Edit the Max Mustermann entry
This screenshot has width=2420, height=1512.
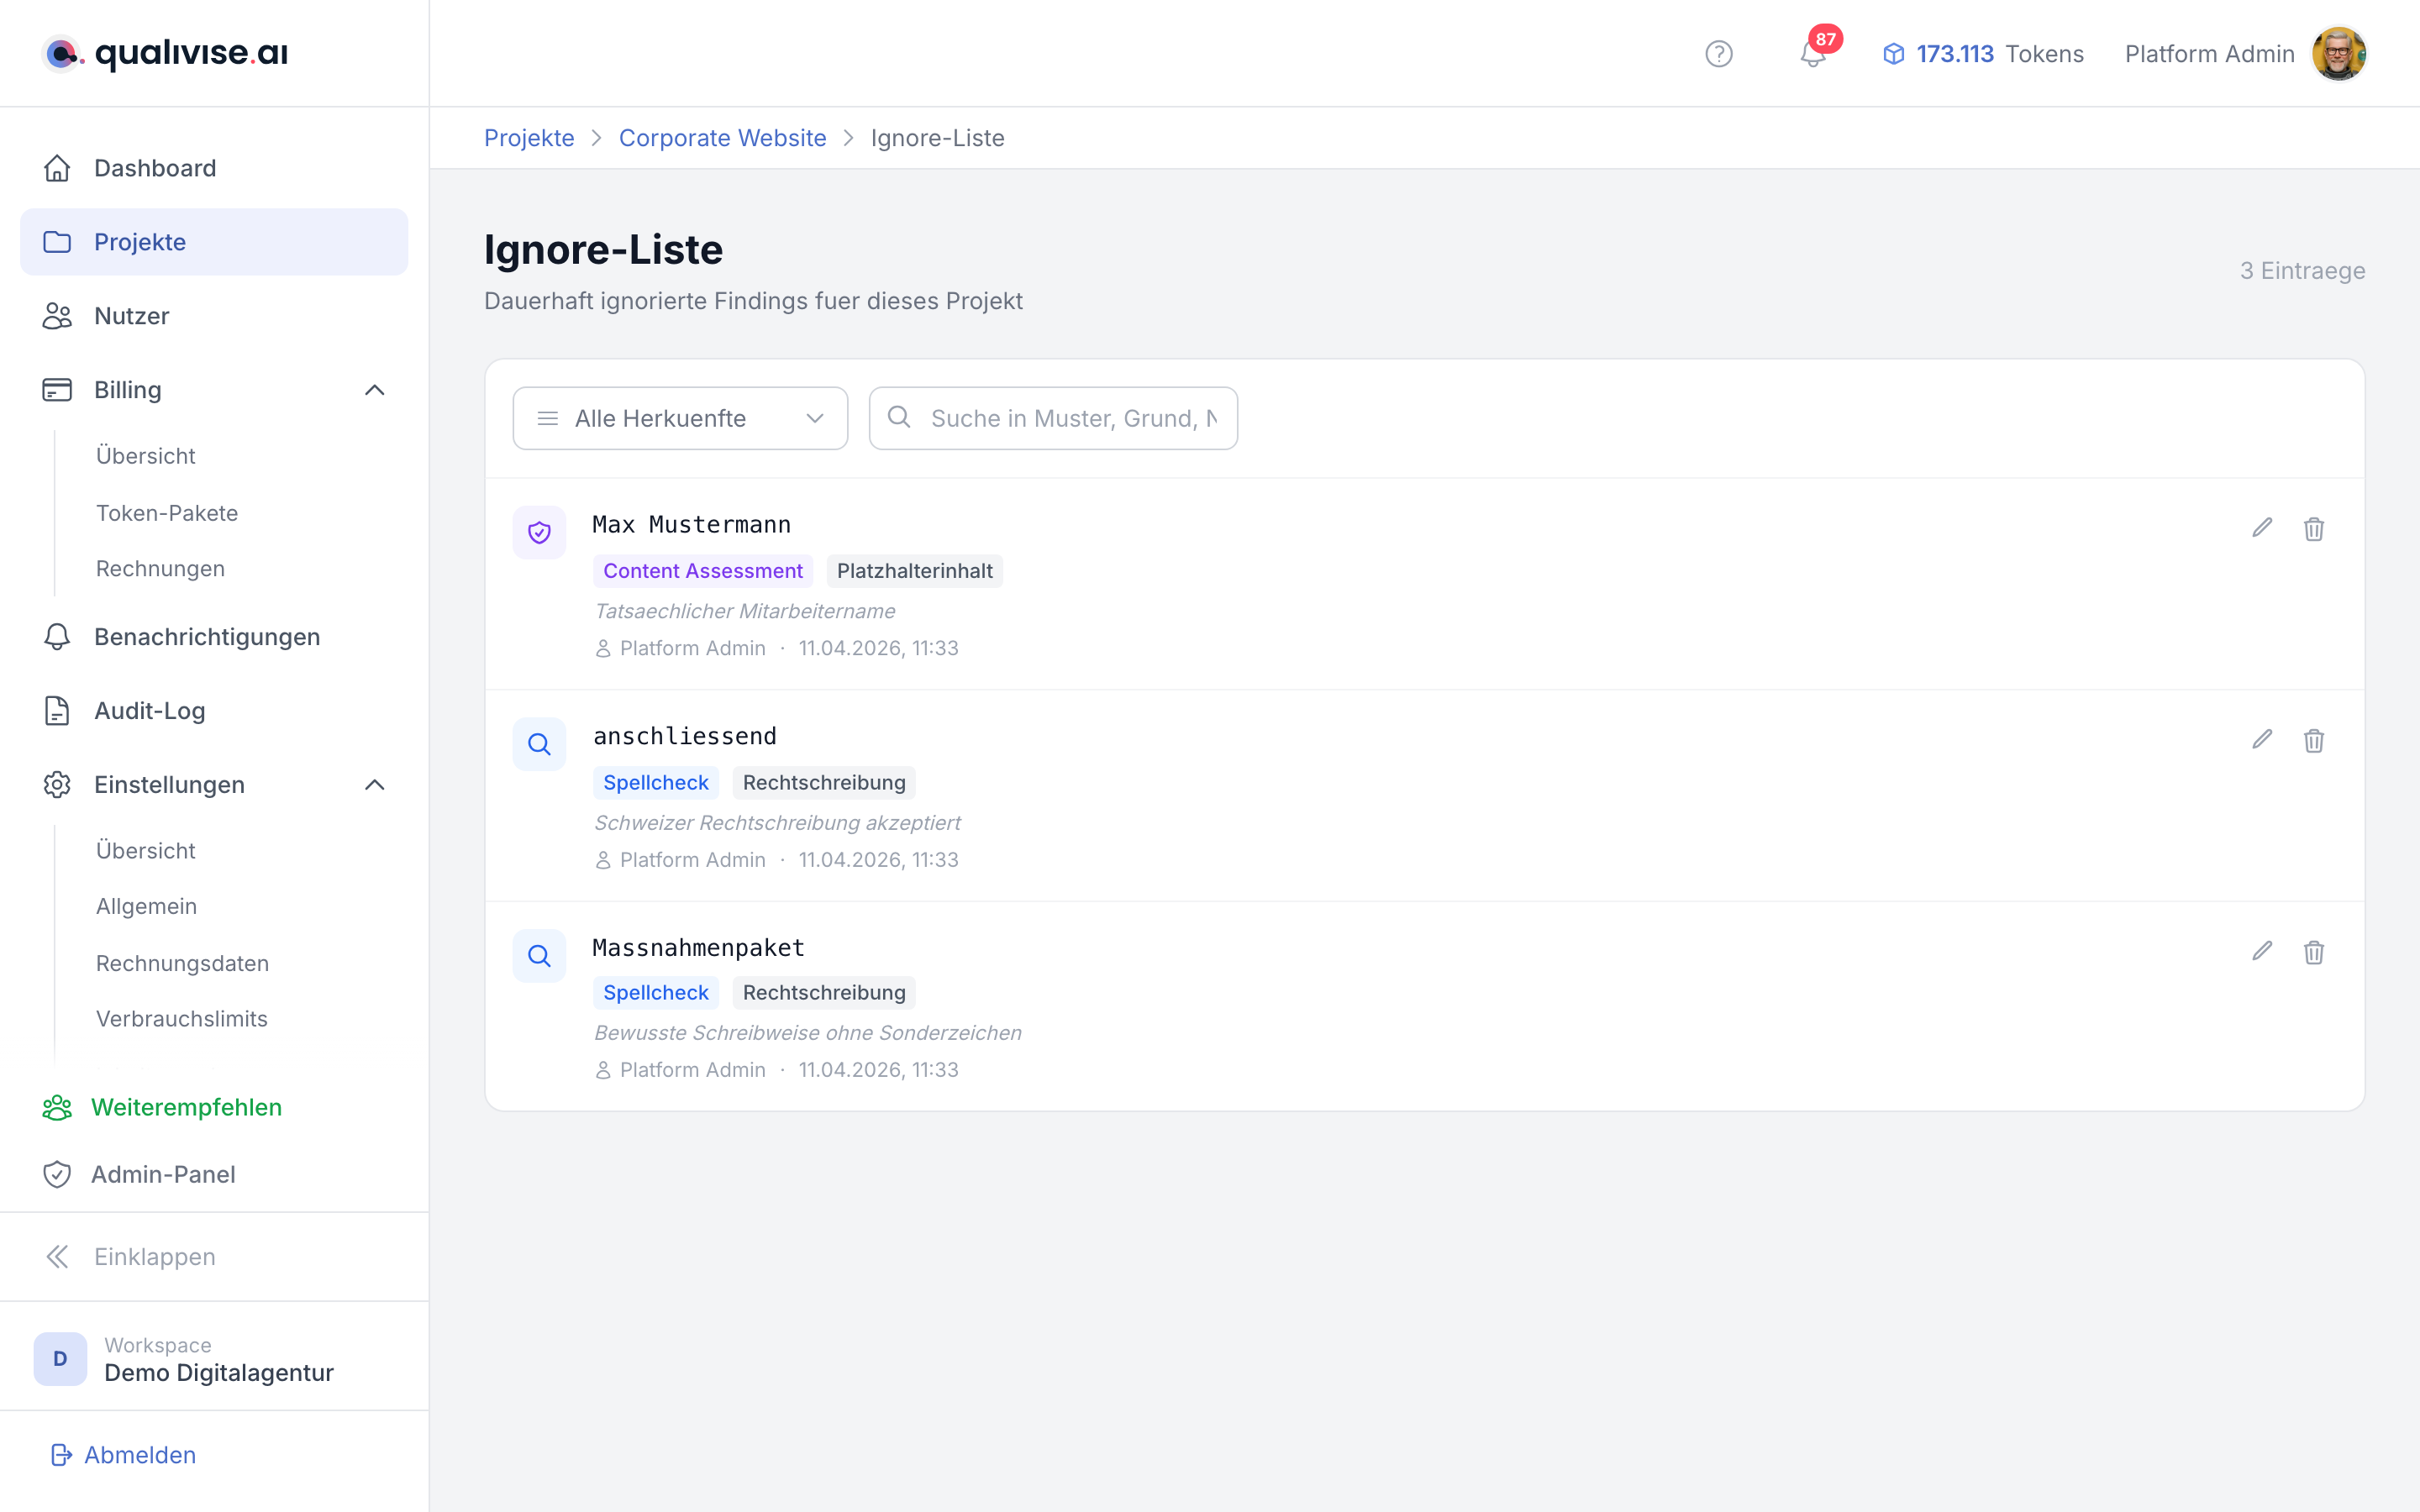tap(2262, 528)
